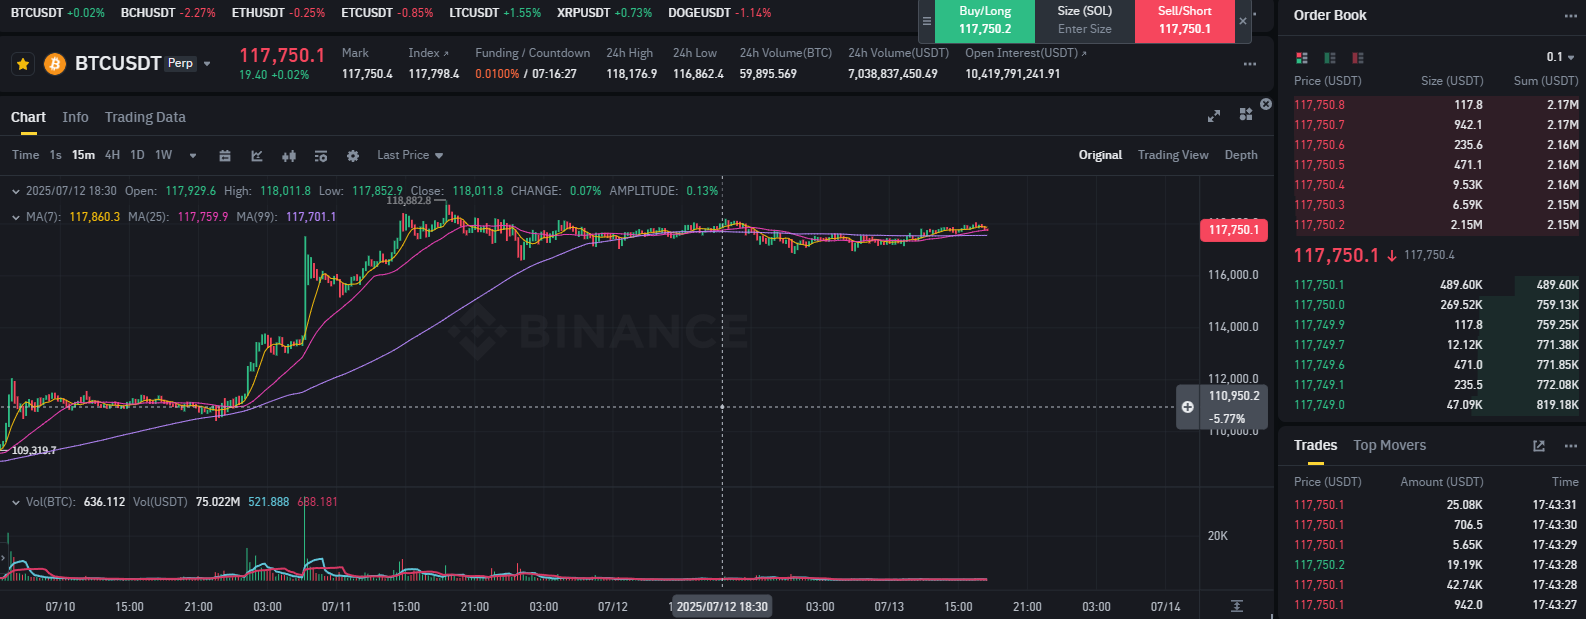Click the Sell/Short button
The image size is (1586, 619).
pyautogui.click(x=1185, y=21)
